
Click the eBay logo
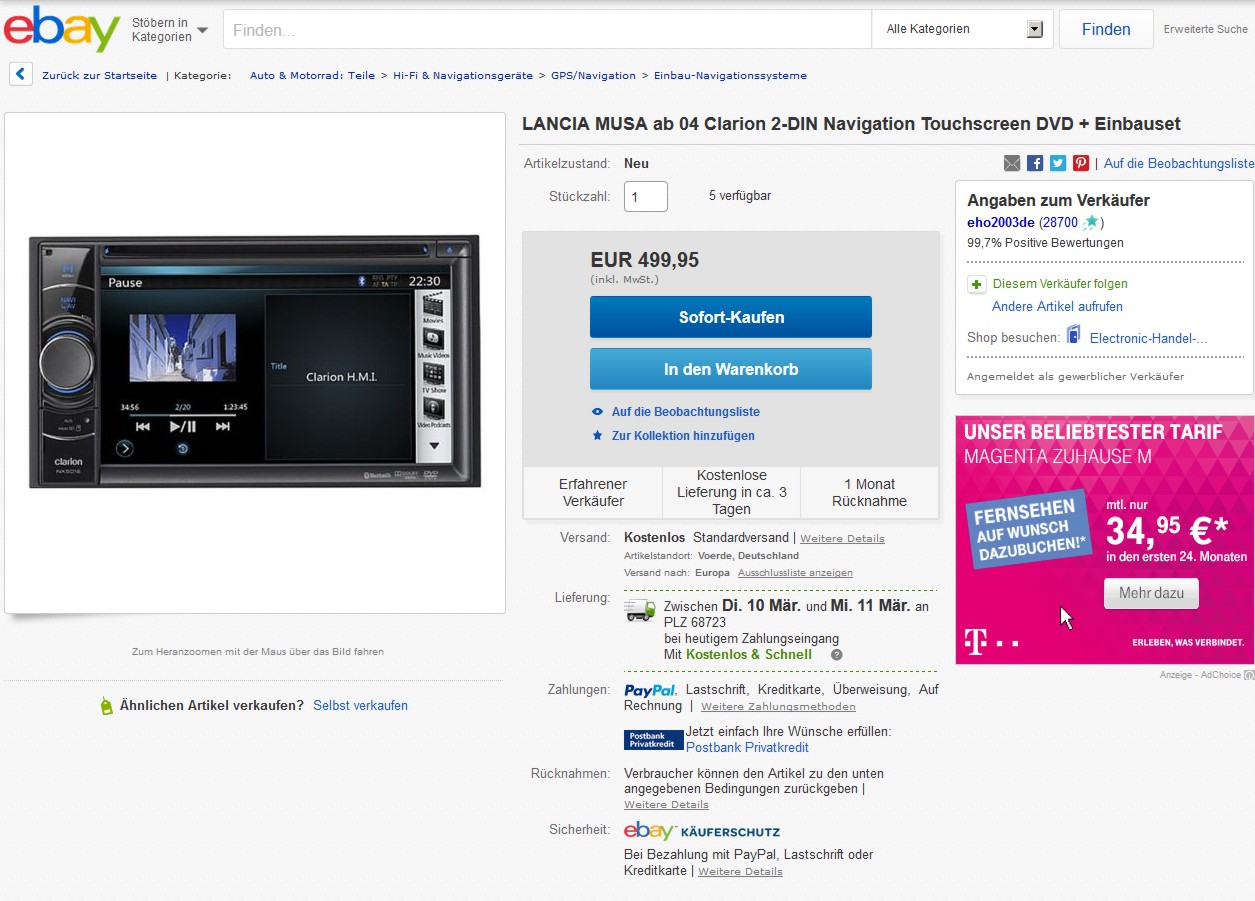point(62,29)
